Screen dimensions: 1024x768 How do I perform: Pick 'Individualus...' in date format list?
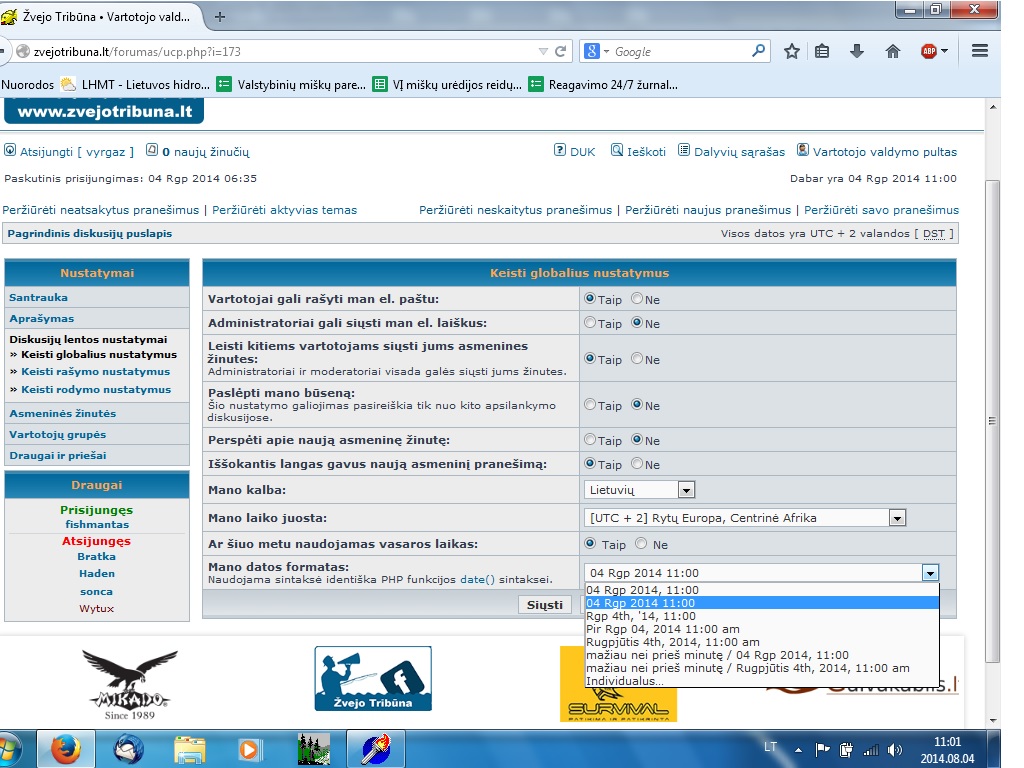click(x=624, y=681)
